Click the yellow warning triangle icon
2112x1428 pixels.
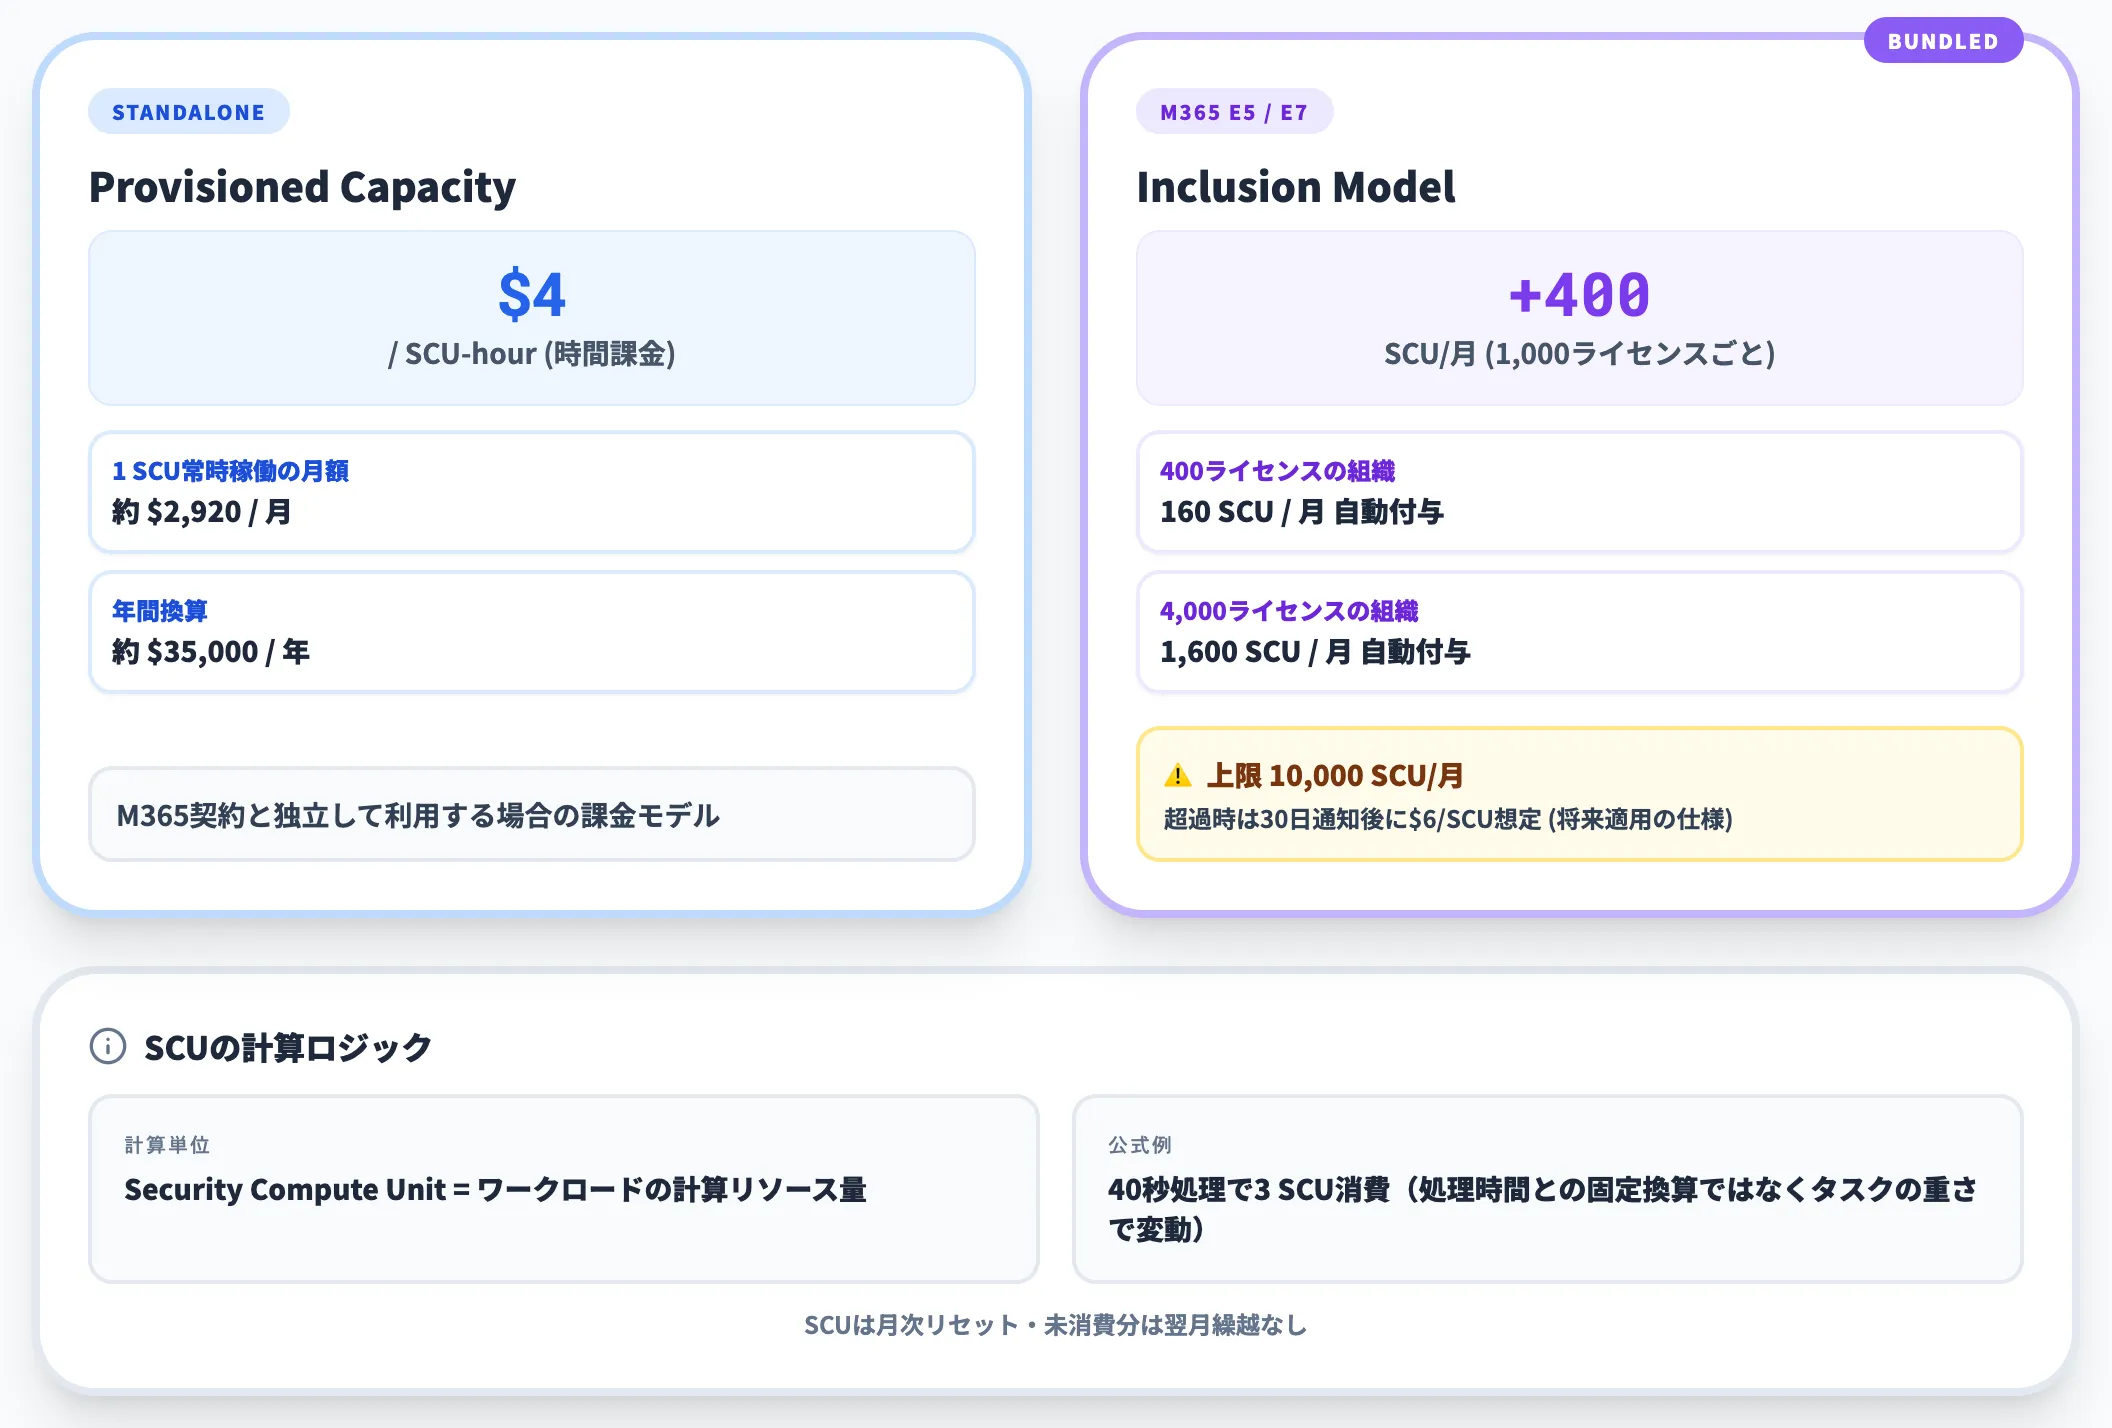(x=1178, y=775)
